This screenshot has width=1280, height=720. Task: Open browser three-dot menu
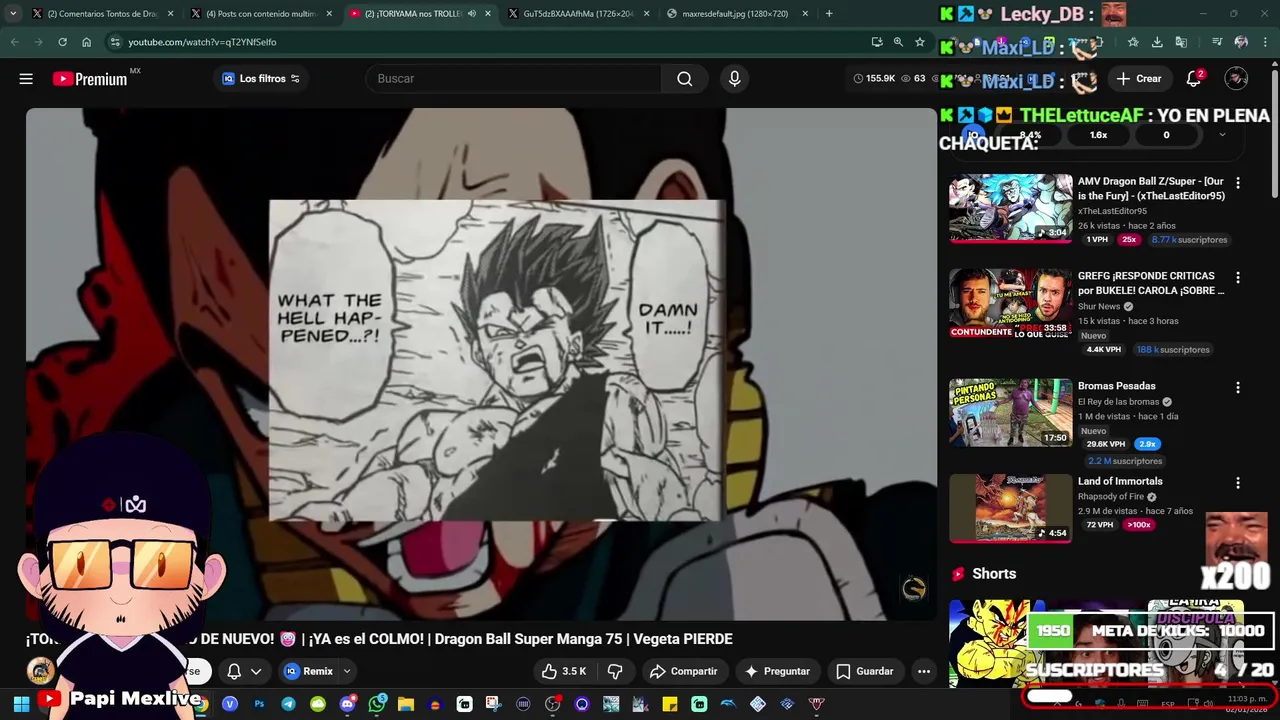click(1265, 42)
